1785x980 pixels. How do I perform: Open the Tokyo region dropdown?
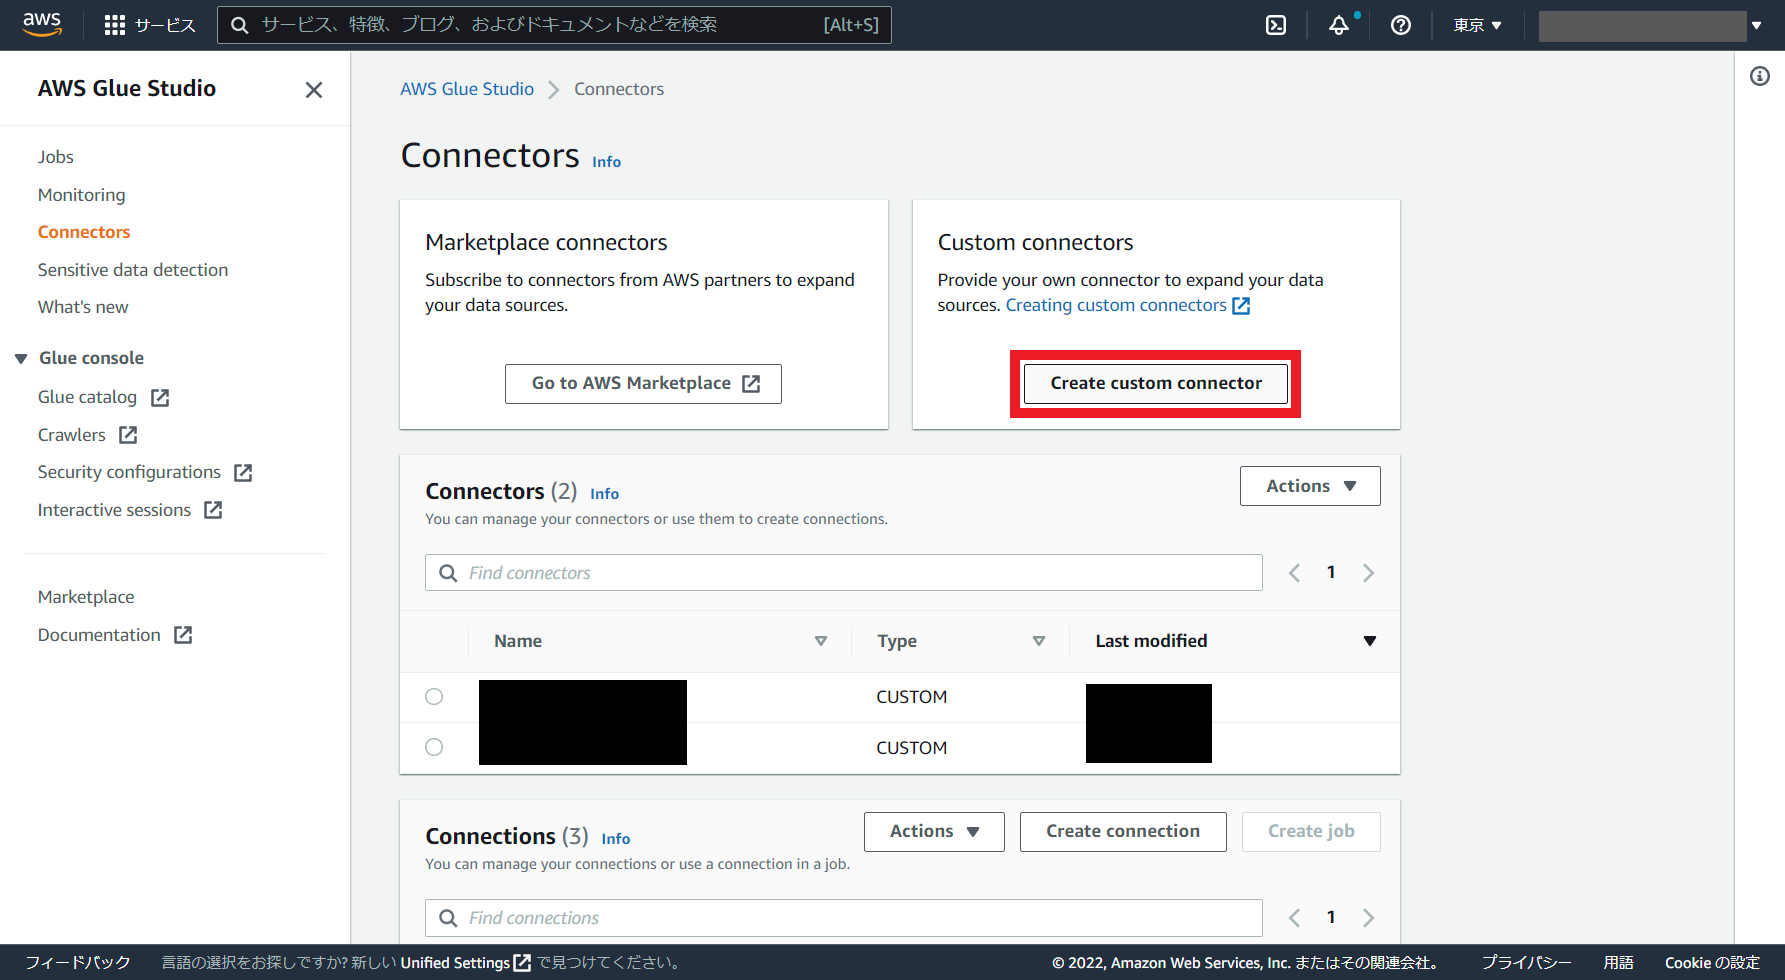pyautogui.click(x=1477, y=25)
